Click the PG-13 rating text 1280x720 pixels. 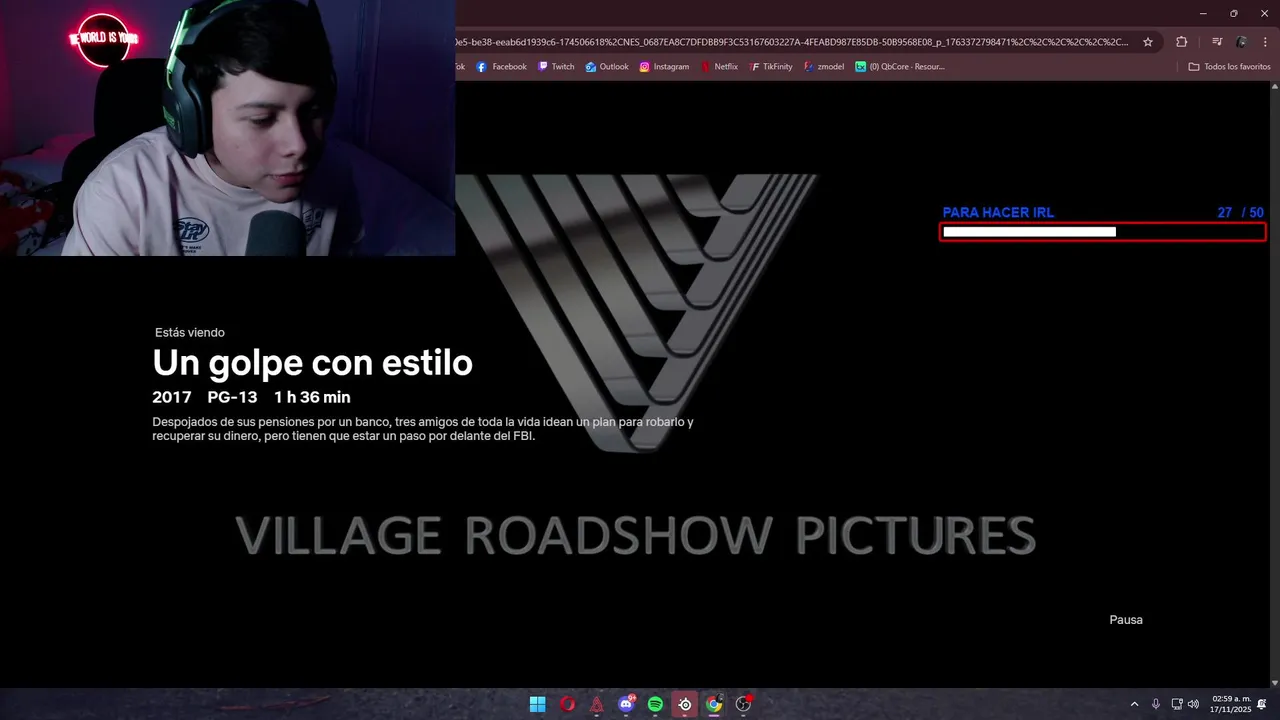coord(232,397)
